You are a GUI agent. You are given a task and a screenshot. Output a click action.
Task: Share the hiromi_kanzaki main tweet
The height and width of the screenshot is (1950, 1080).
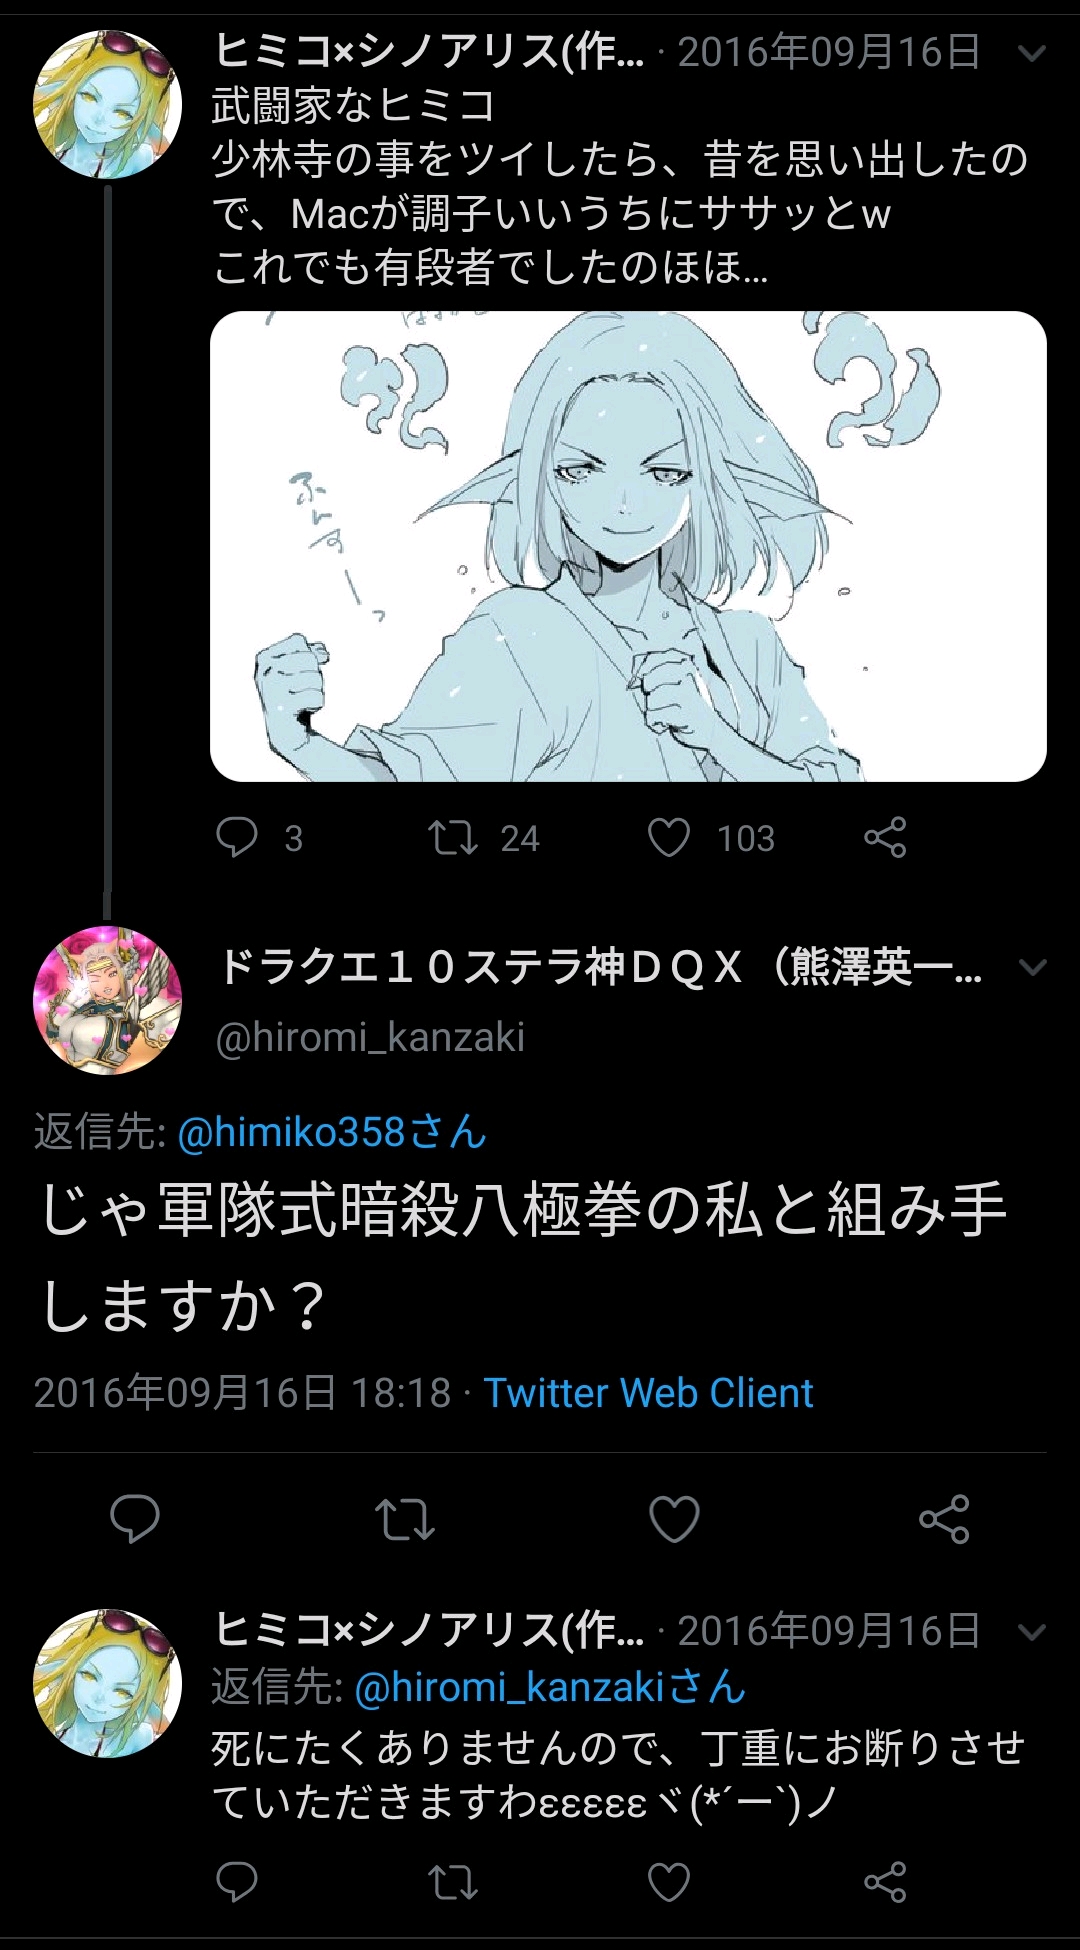(x=945, y=1519)
